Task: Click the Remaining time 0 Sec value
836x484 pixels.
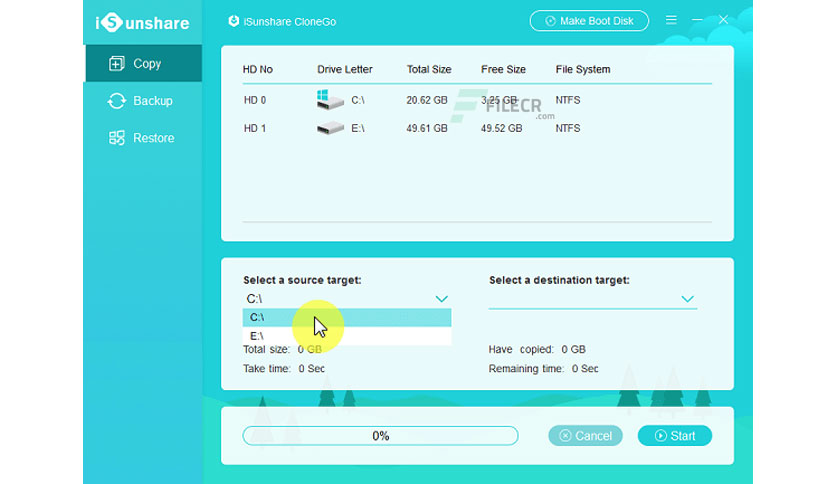Action: click(585, 369)
